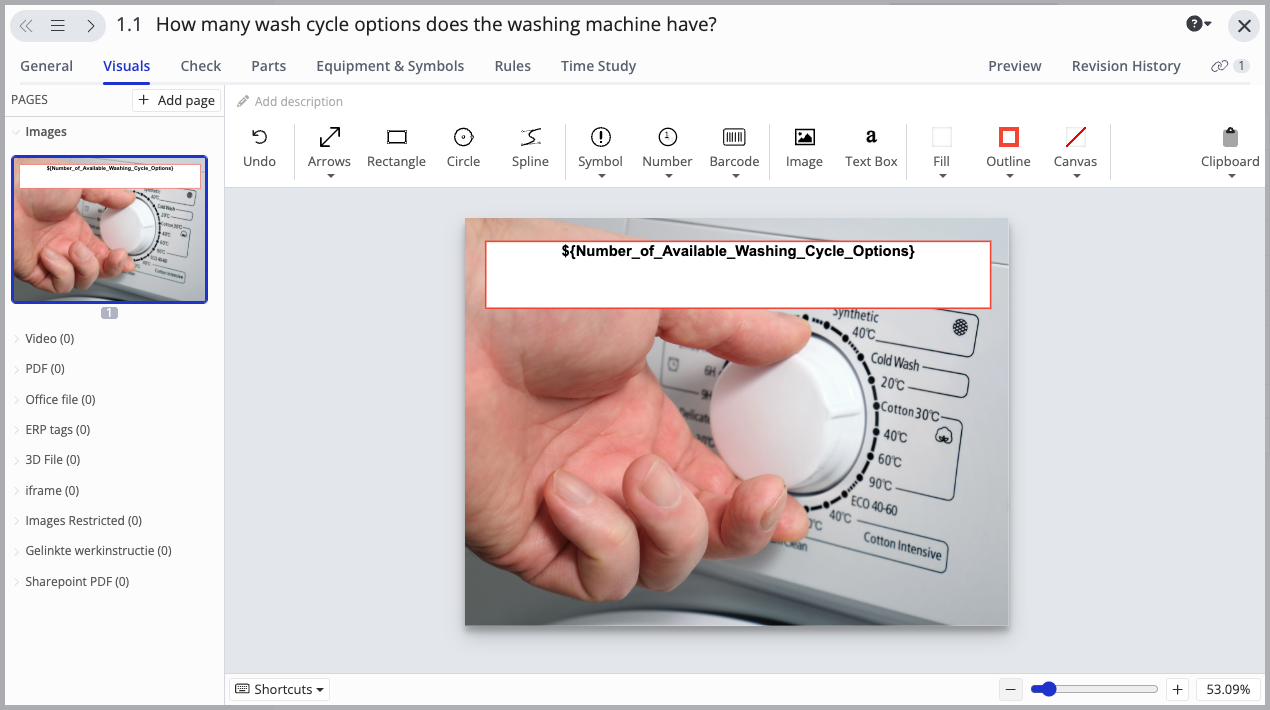The image size is (1270, 710).
Task: Open the Shortcuts dropdown
Action: tap(278, 689)
